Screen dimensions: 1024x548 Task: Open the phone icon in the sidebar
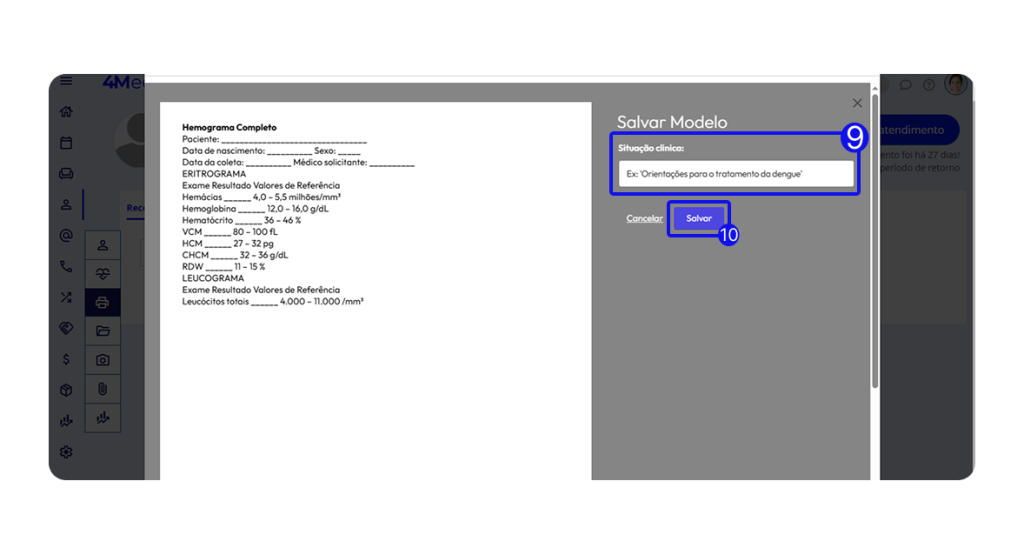[x=66, y=267]
